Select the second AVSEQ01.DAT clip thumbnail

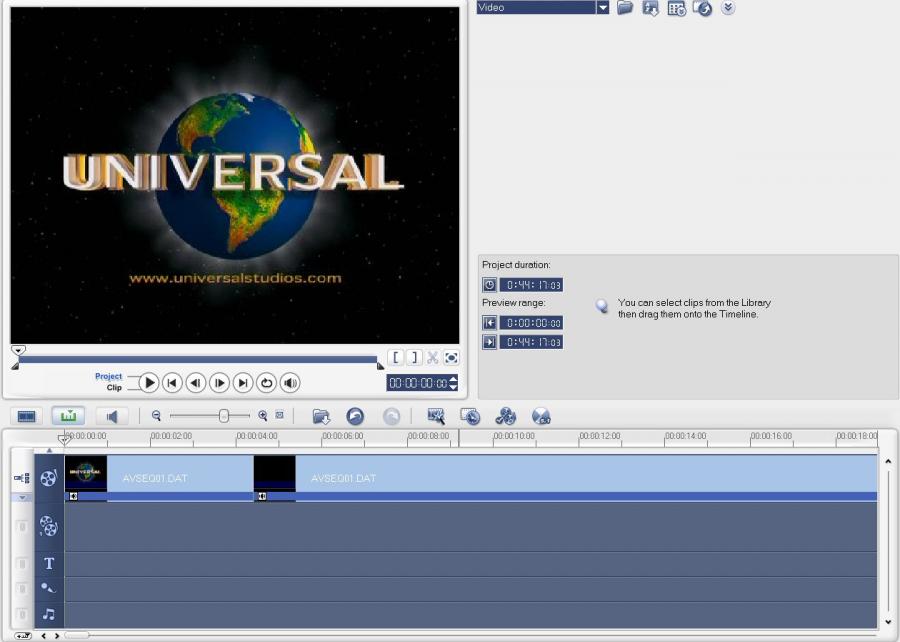point(274,473)
